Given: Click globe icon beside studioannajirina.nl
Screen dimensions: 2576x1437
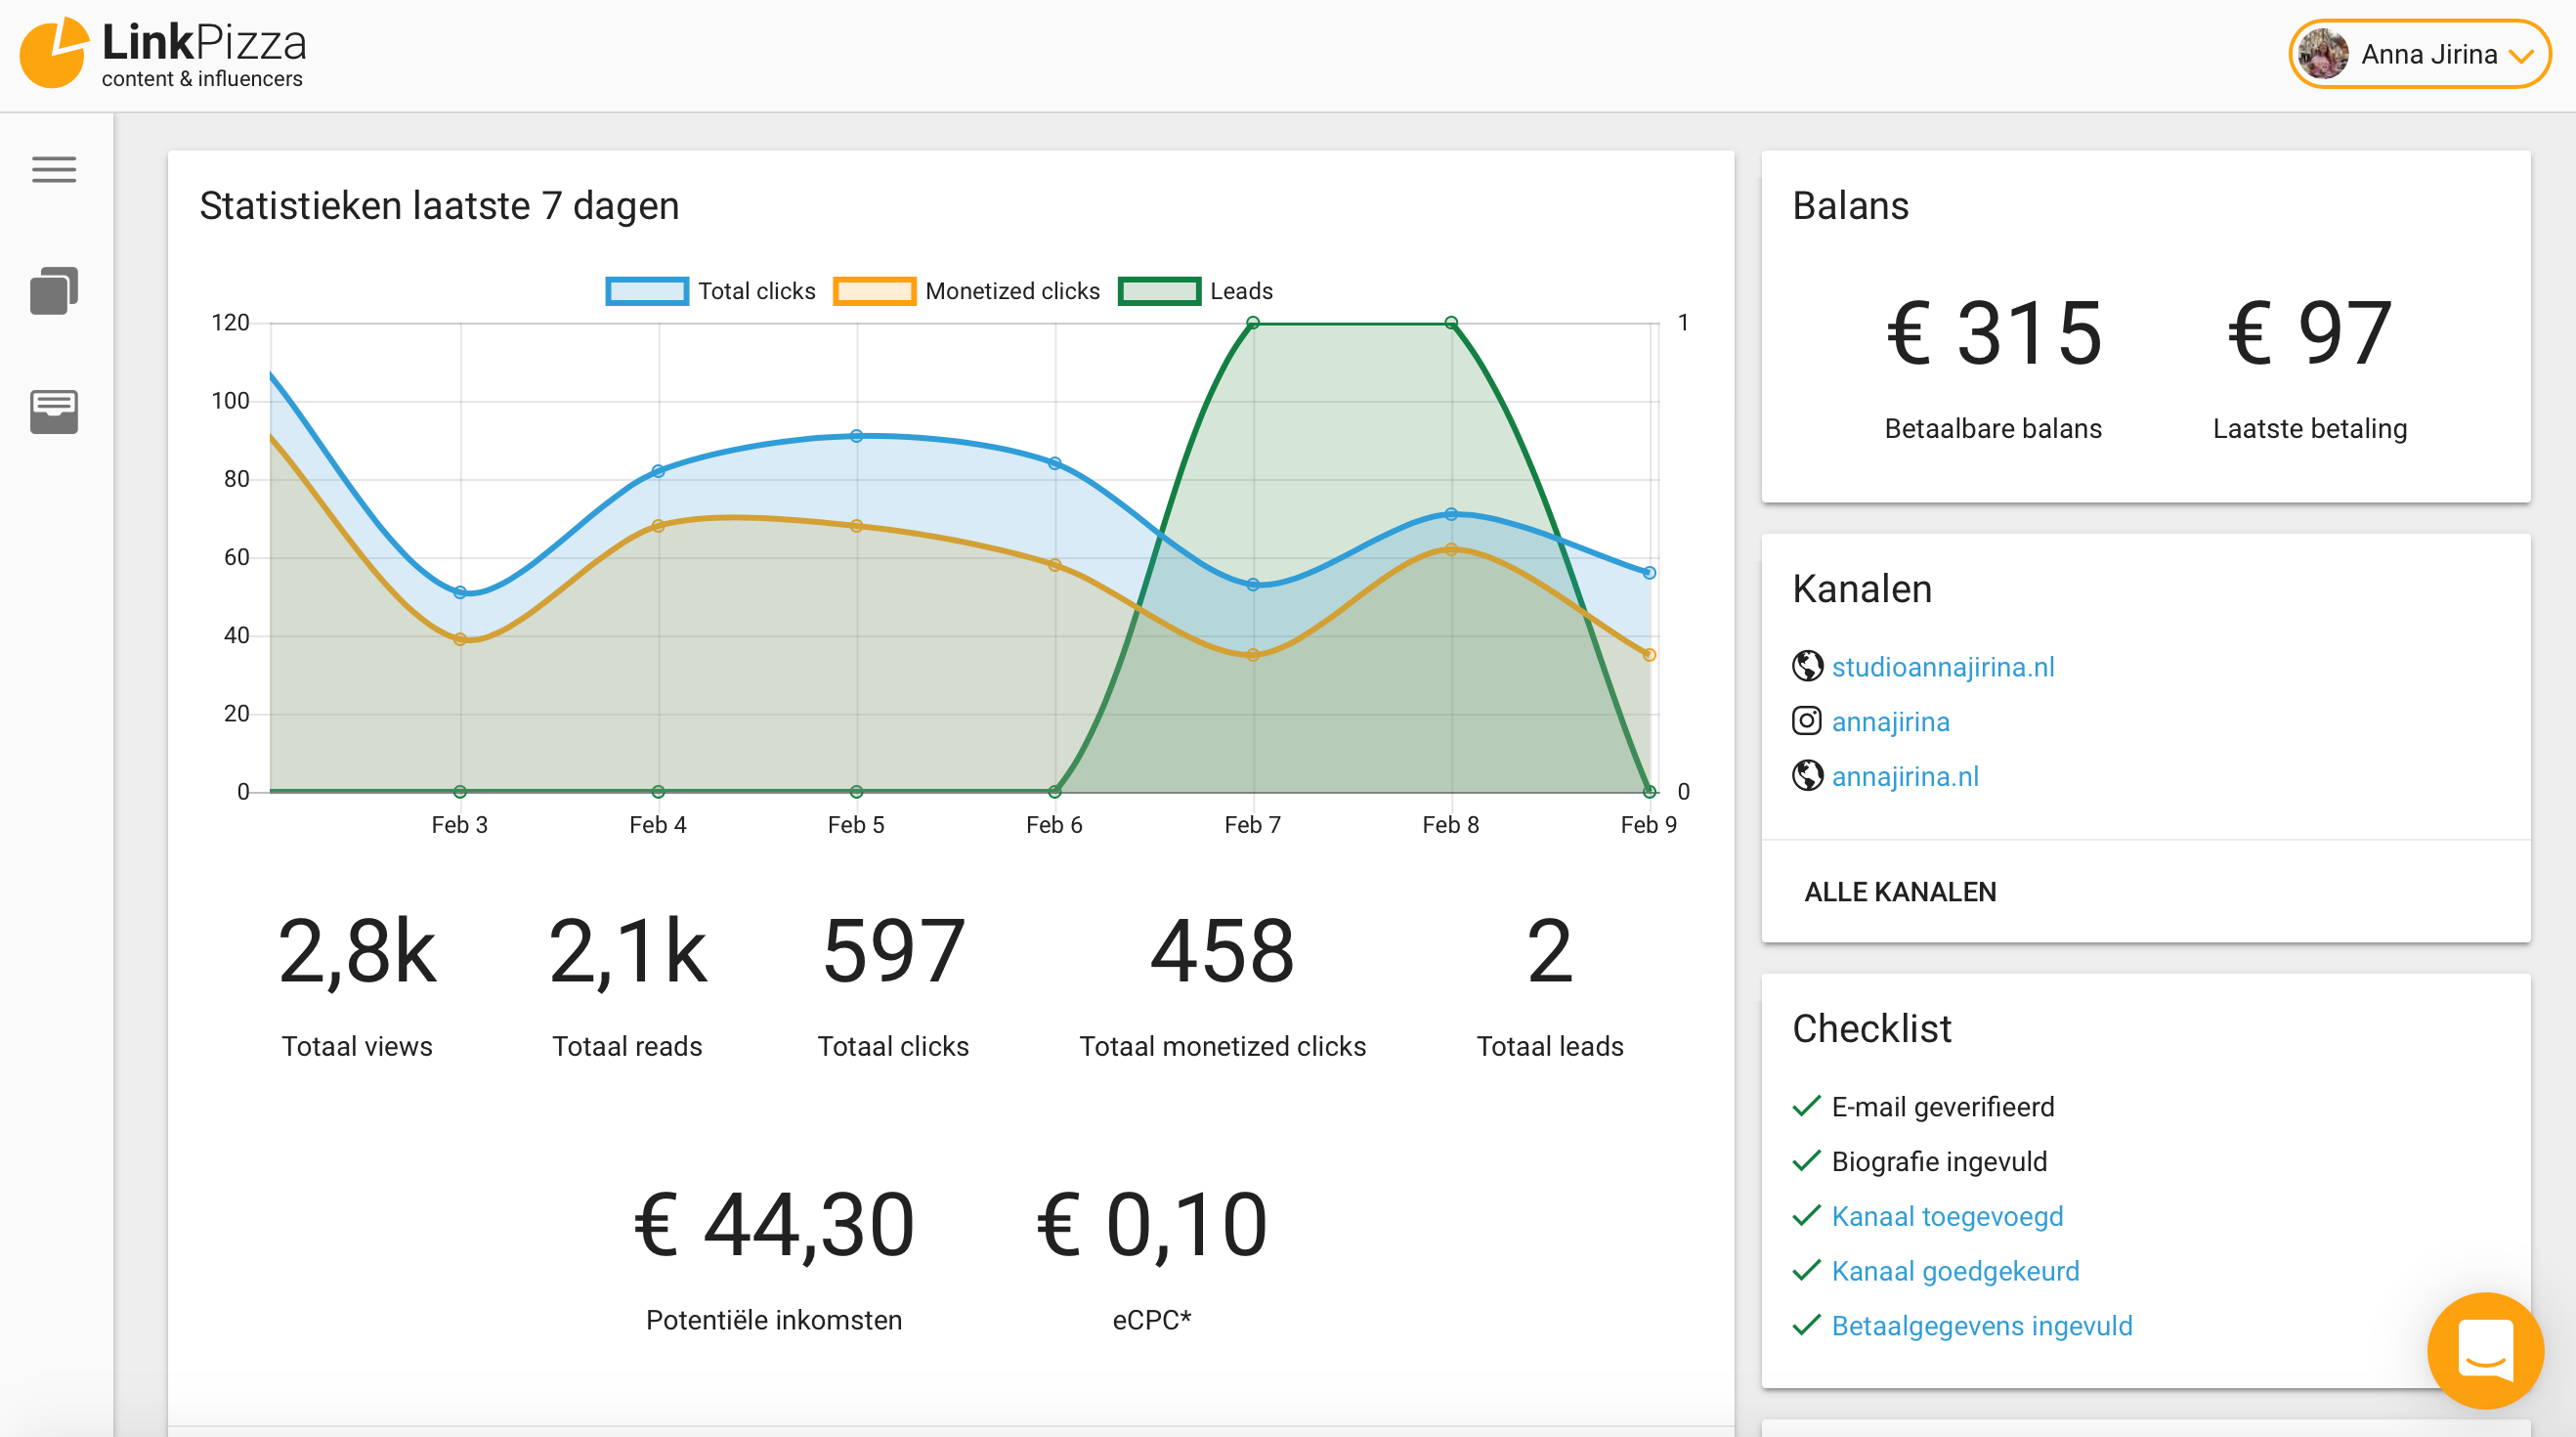Looking at the screenshot, I should click(1807, 666).
